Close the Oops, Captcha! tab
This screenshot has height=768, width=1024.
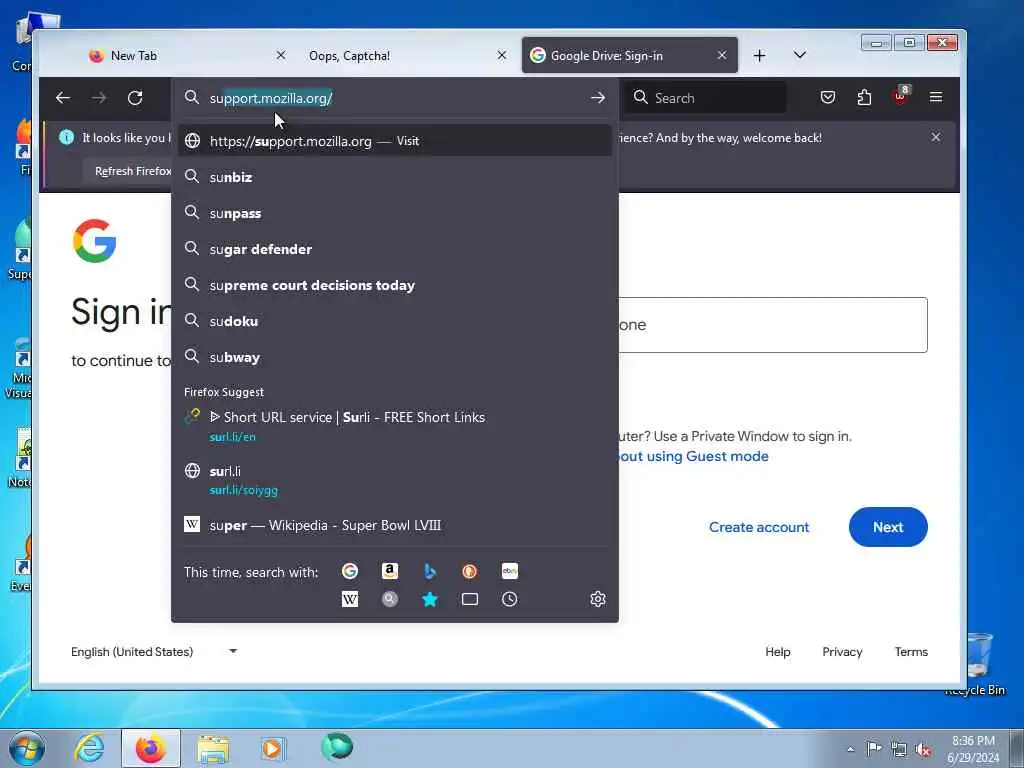pyautogui.click(x=502, y=56)
